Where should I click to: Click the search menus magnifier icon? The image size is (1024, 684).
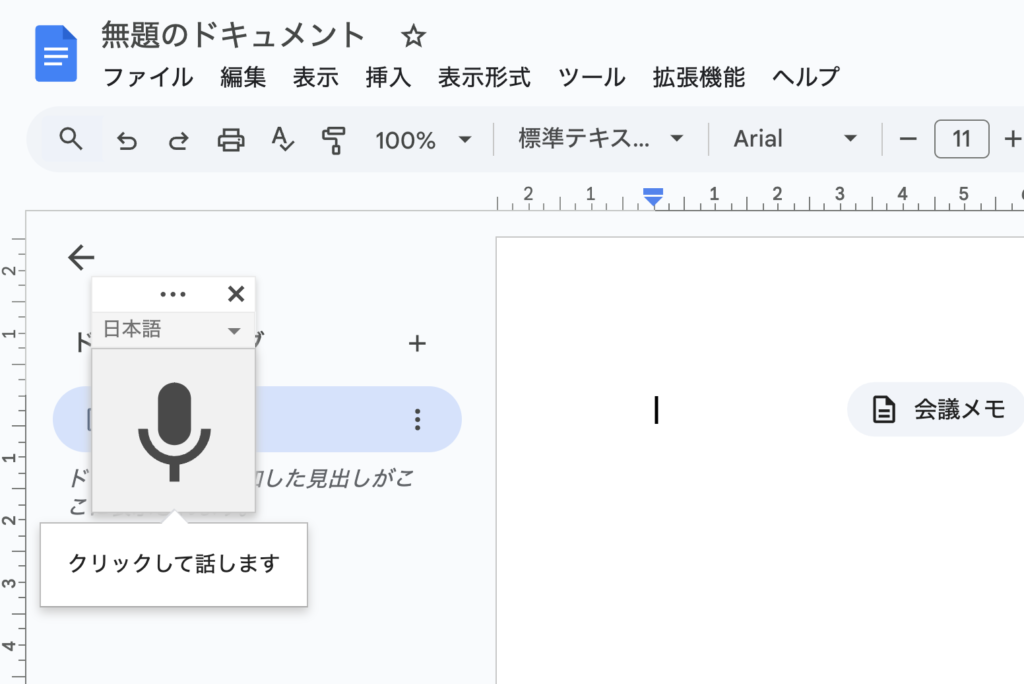[x=70, y=139]
